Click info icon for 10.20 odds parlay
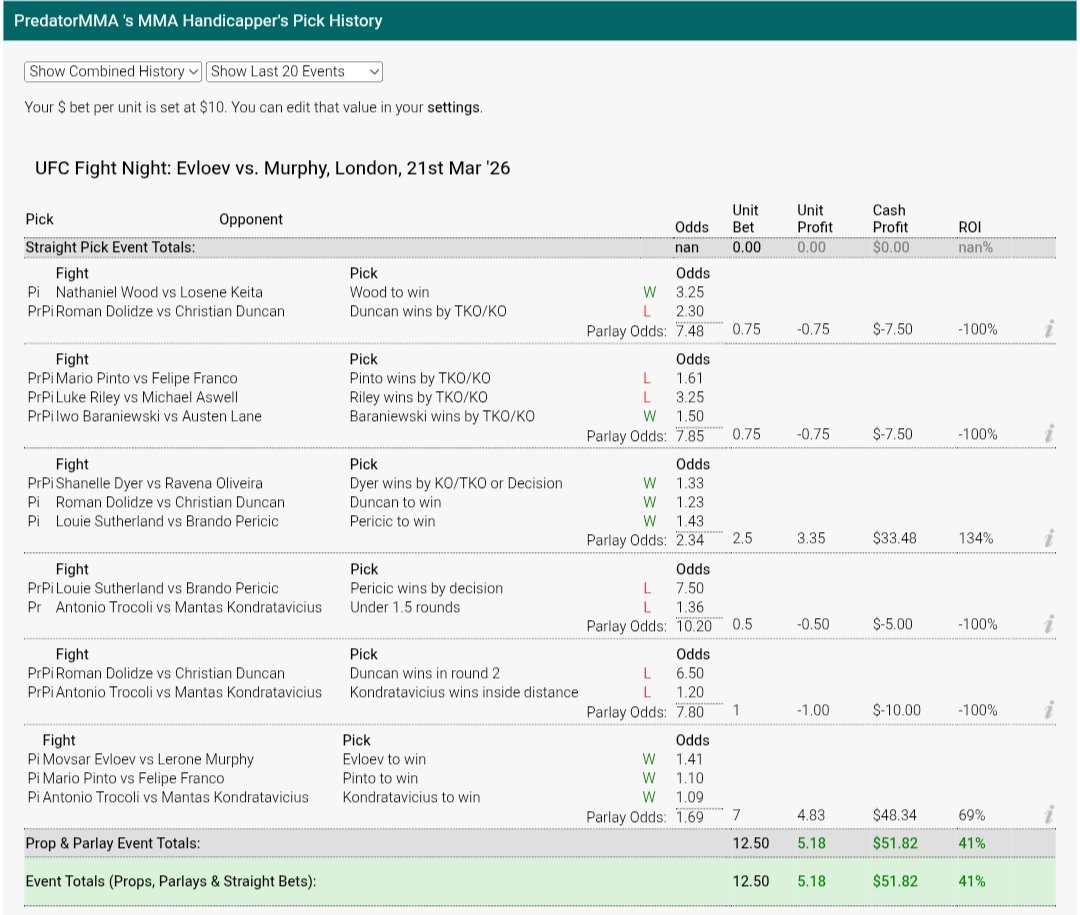 tap(1048, 624)
